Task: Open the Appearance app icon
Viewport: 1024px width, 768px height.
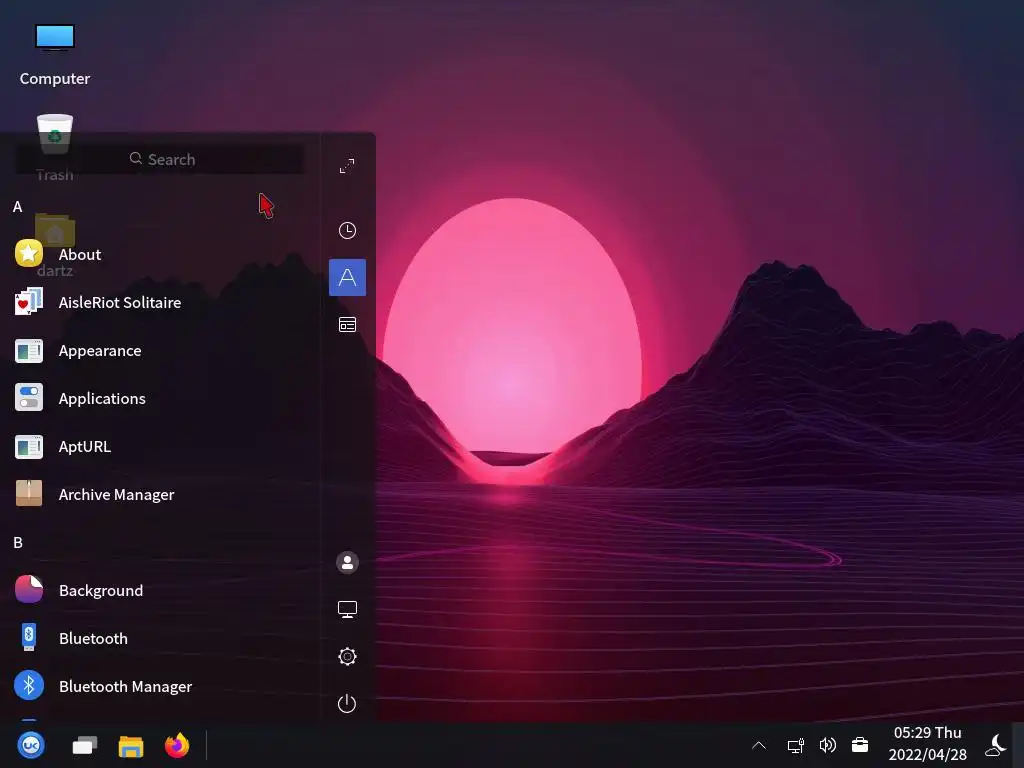Action: (29, 351)
